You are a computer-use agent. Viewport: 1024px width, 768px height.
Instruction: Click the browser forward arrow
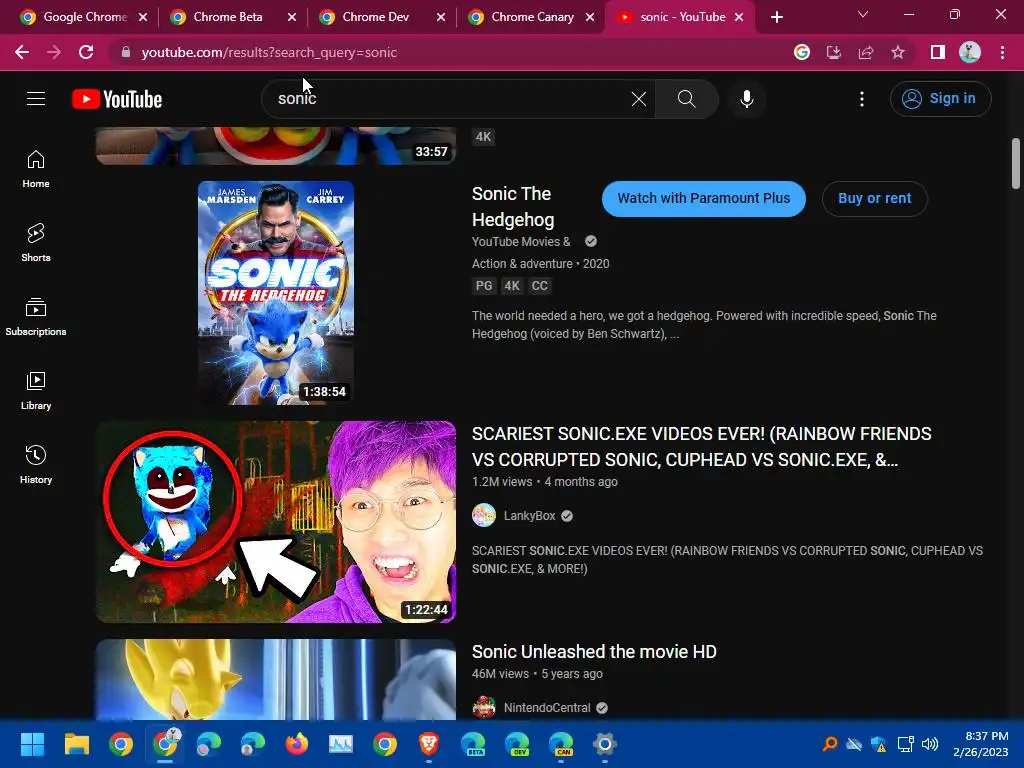point(54,52)
